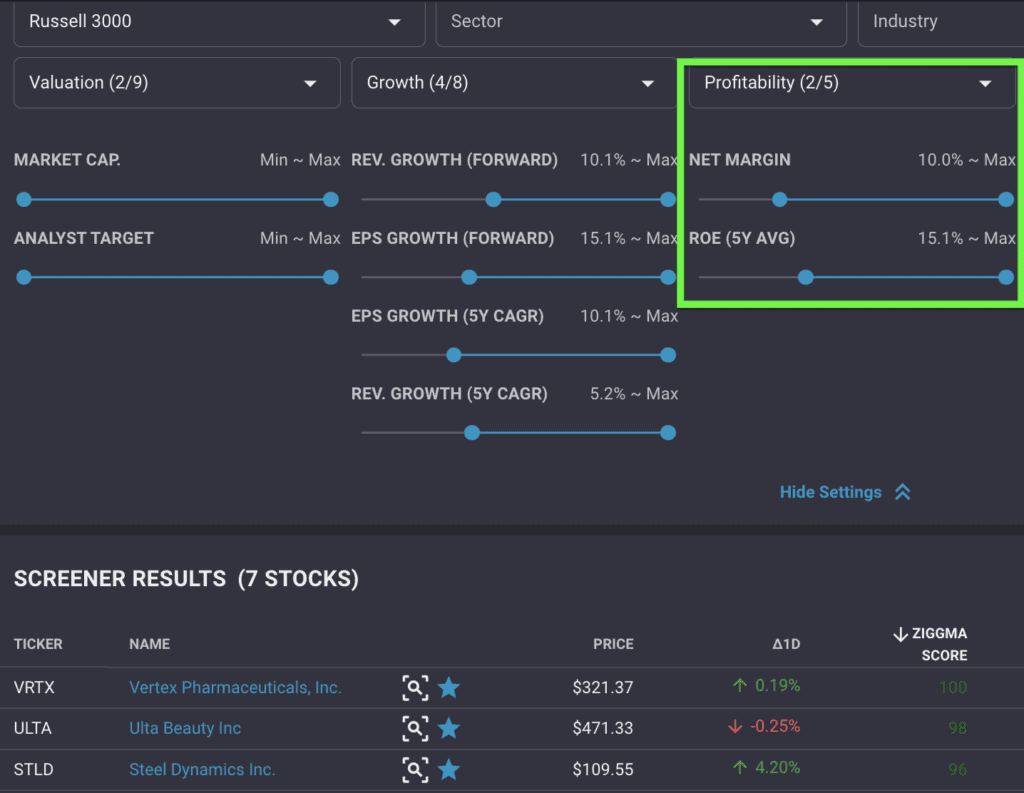
Task: Click the Hide Settings double-chevron icon
Action: point(903,492)
